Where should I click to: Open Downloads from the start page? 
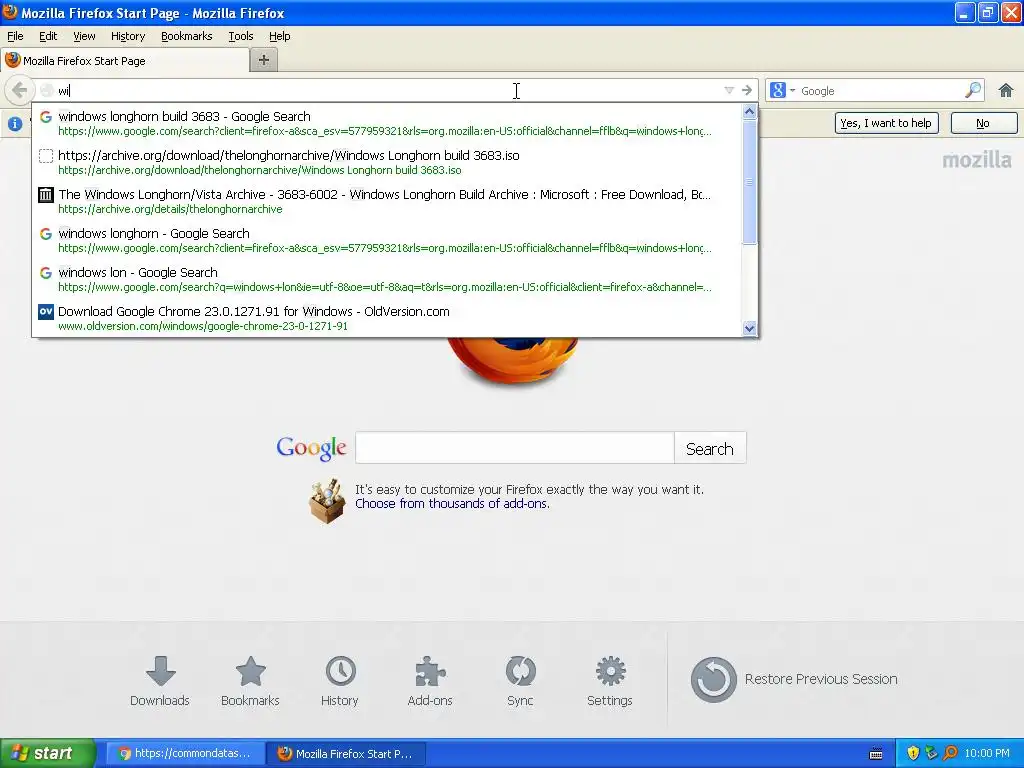160,681
